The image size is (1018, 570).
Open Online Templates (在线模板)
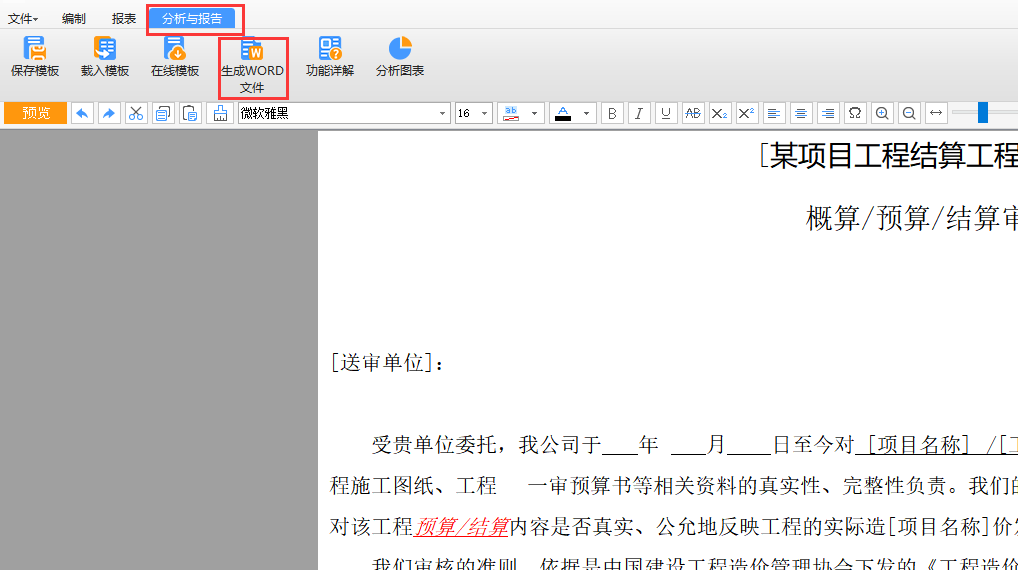[x=175, y=56]
